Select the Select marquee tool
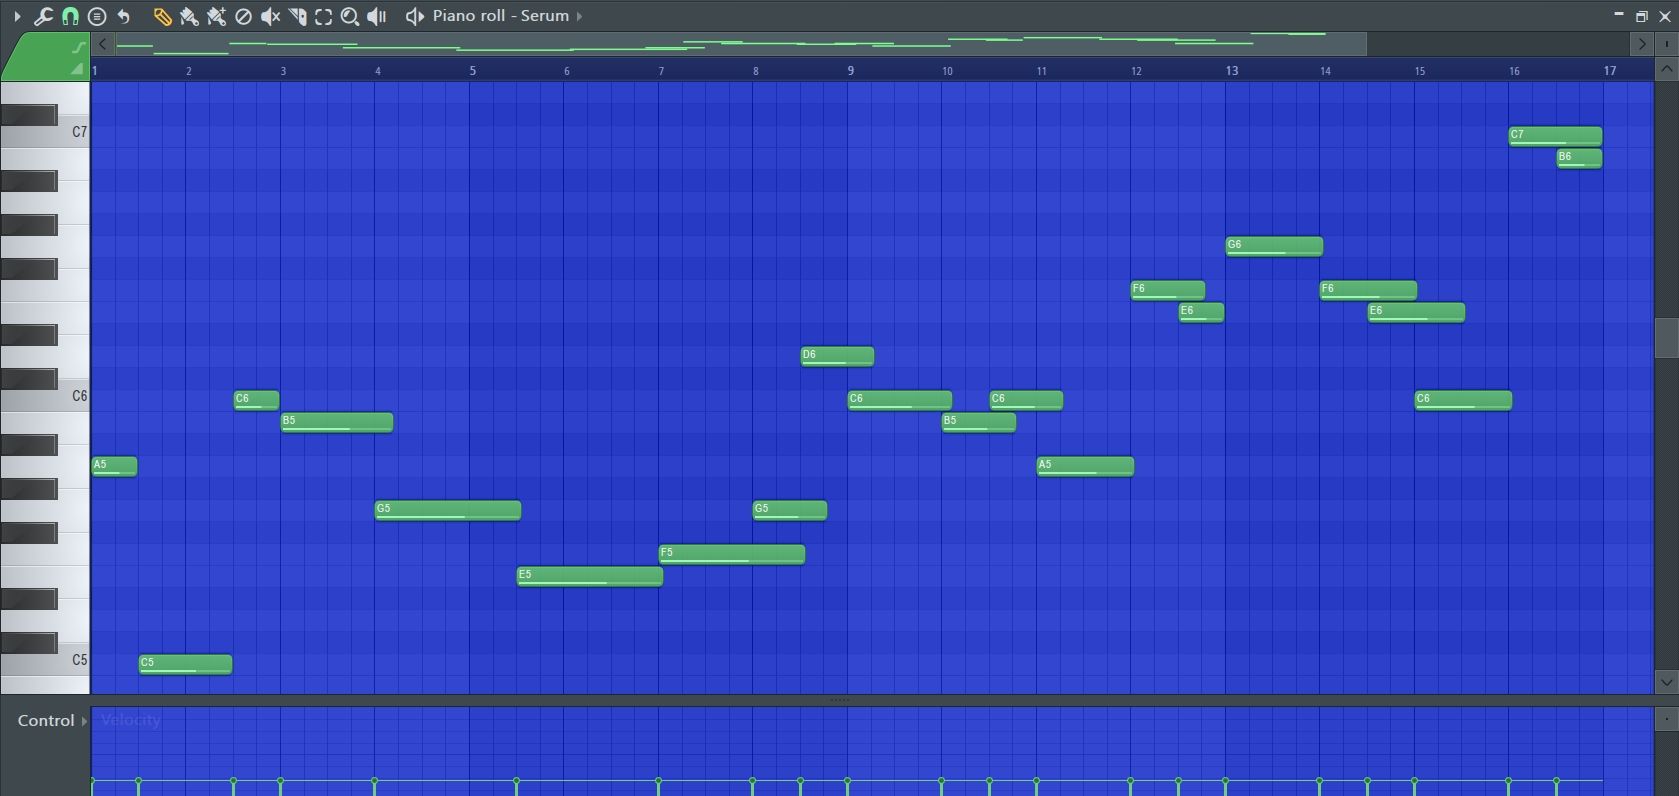Image resolution: width=1679 pixels, height=796 pixels. [x=323, y=16]
